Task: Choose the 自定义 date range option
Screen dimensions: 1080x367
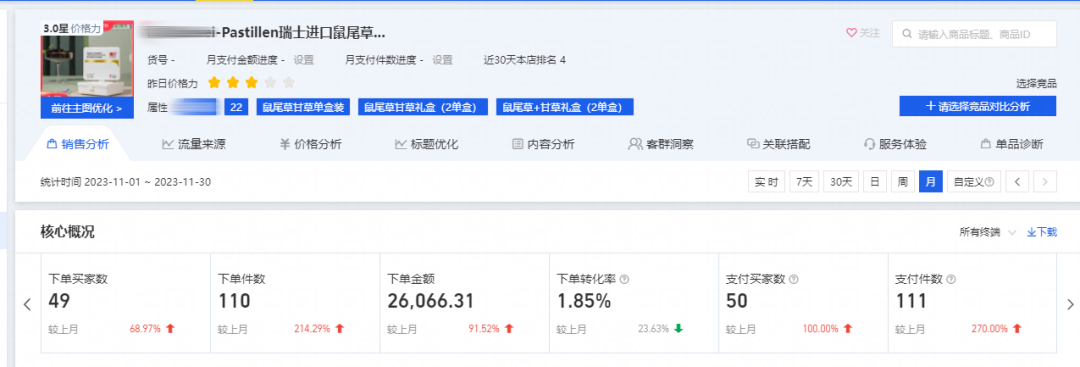Action: pos(974,182)
